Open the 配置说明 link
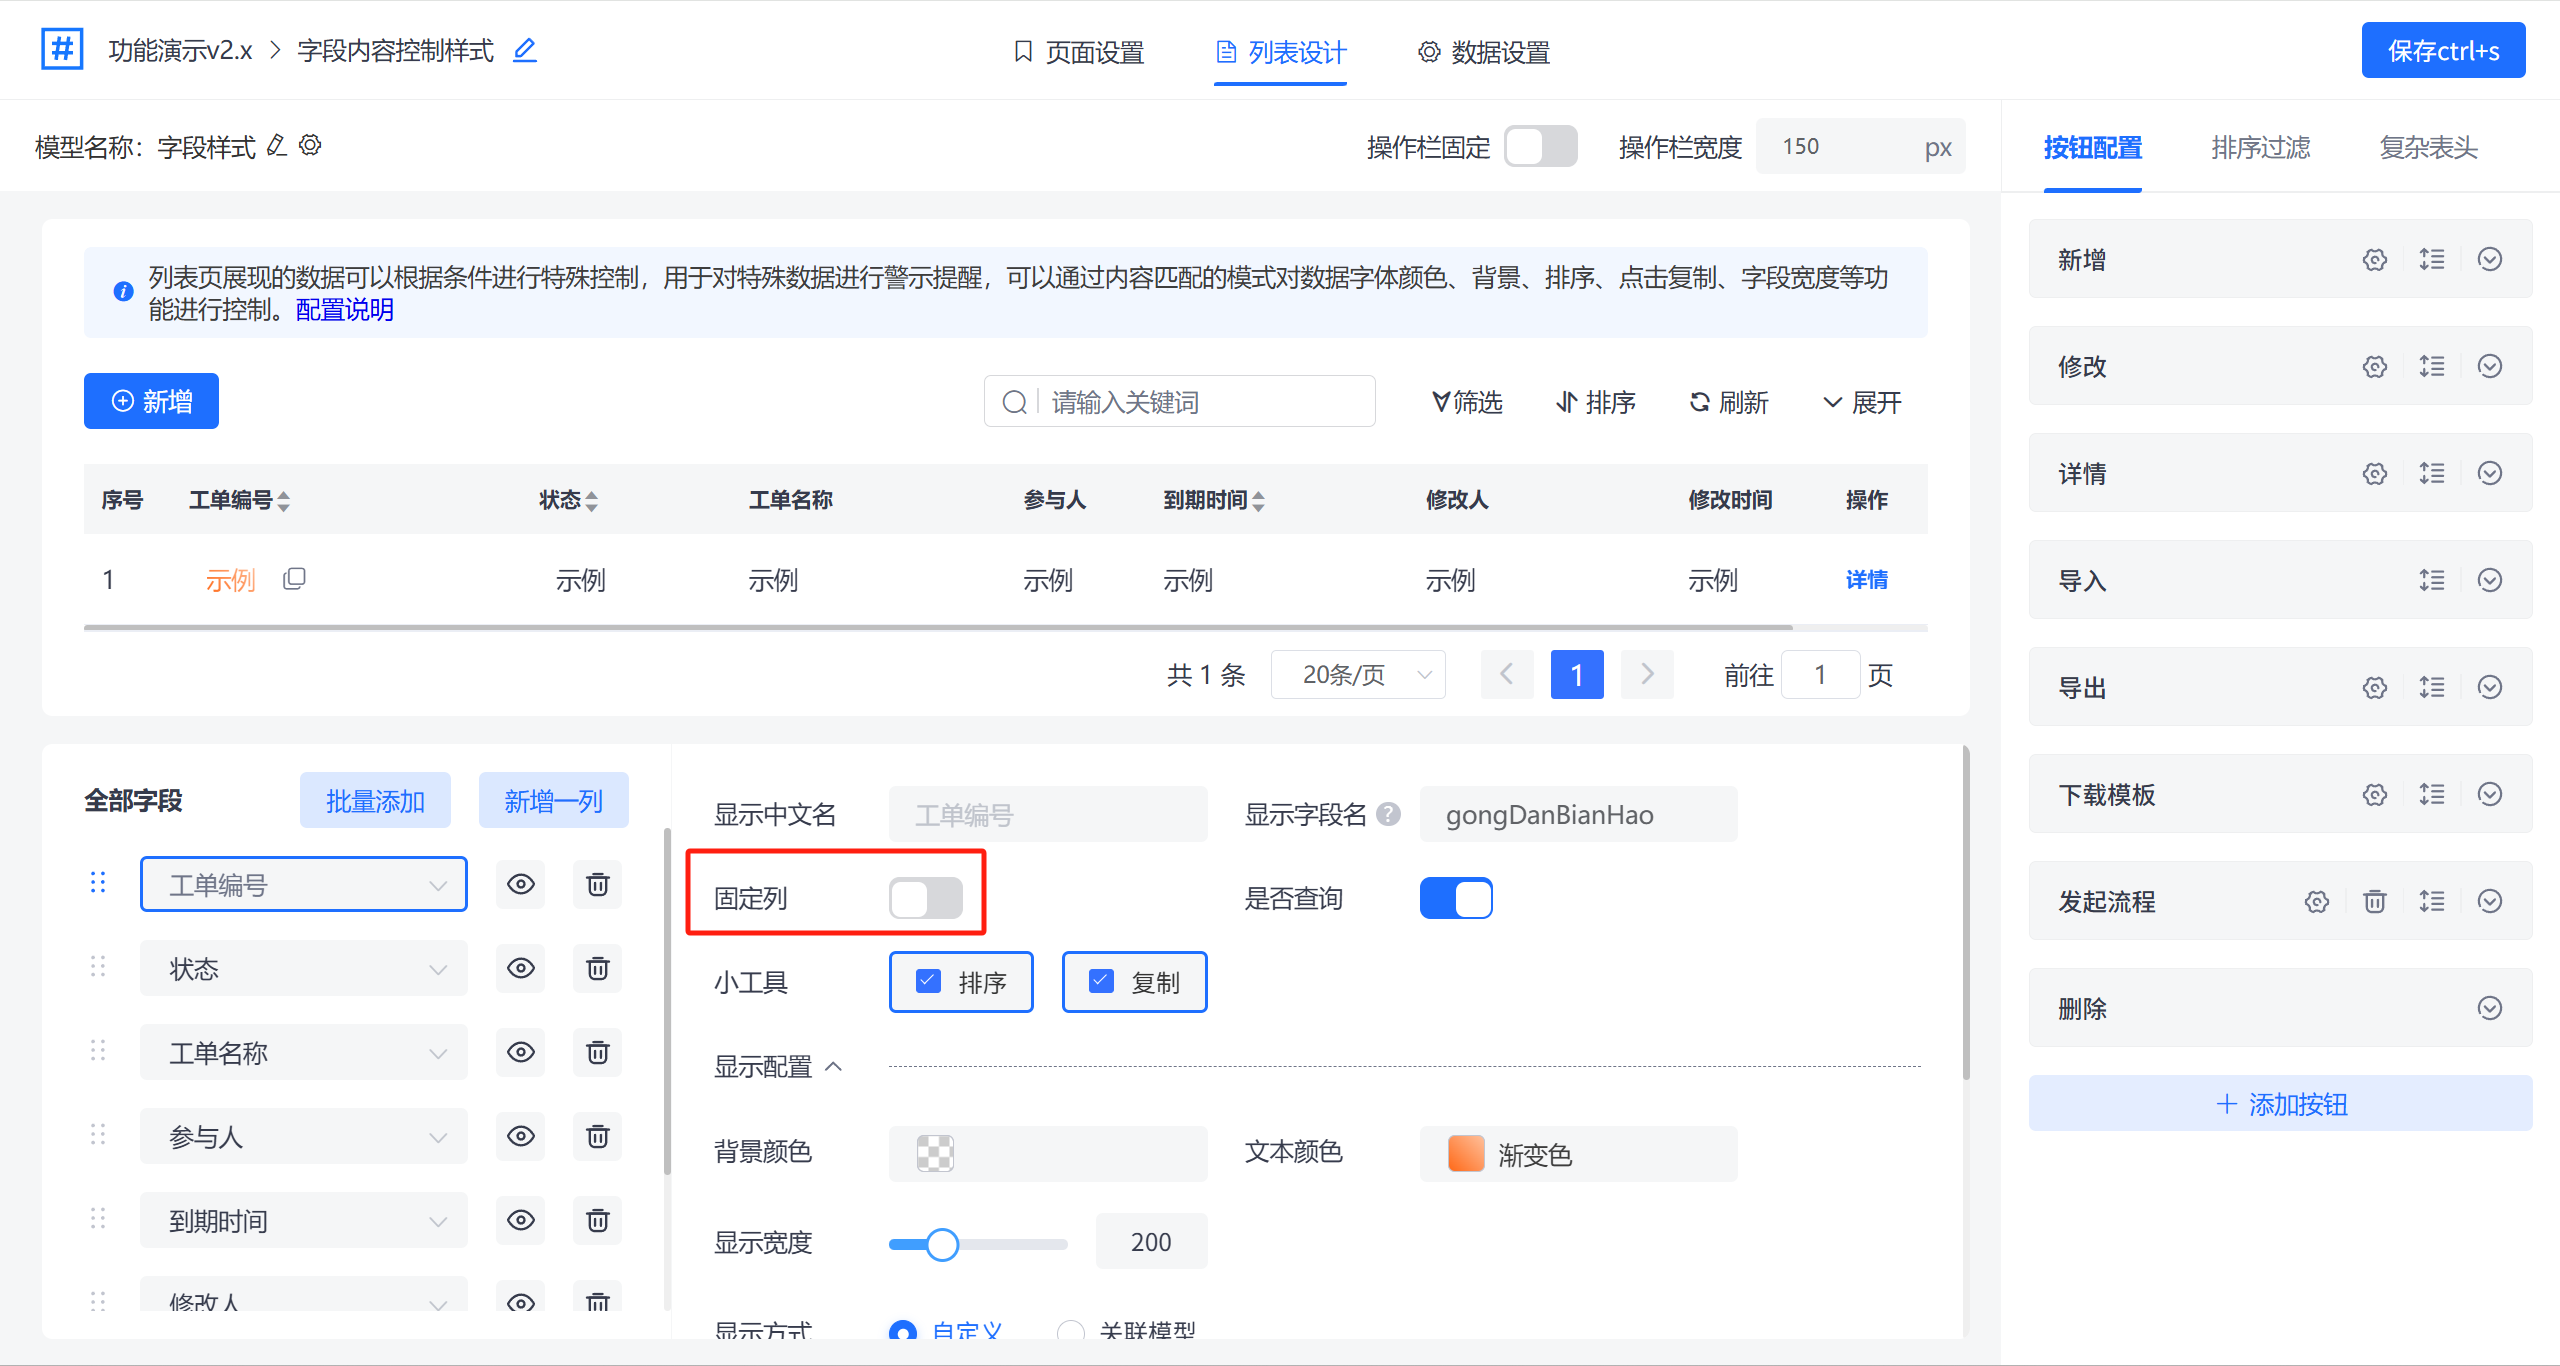The width and height of the screenshot is (2560, 1366). 345,310
